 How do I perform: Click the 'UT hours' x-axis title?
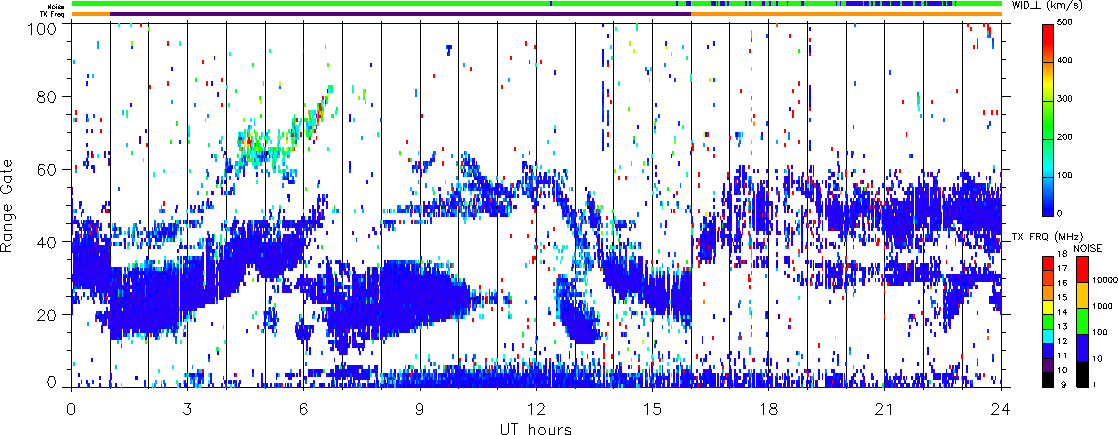click(x=536, y=429)
